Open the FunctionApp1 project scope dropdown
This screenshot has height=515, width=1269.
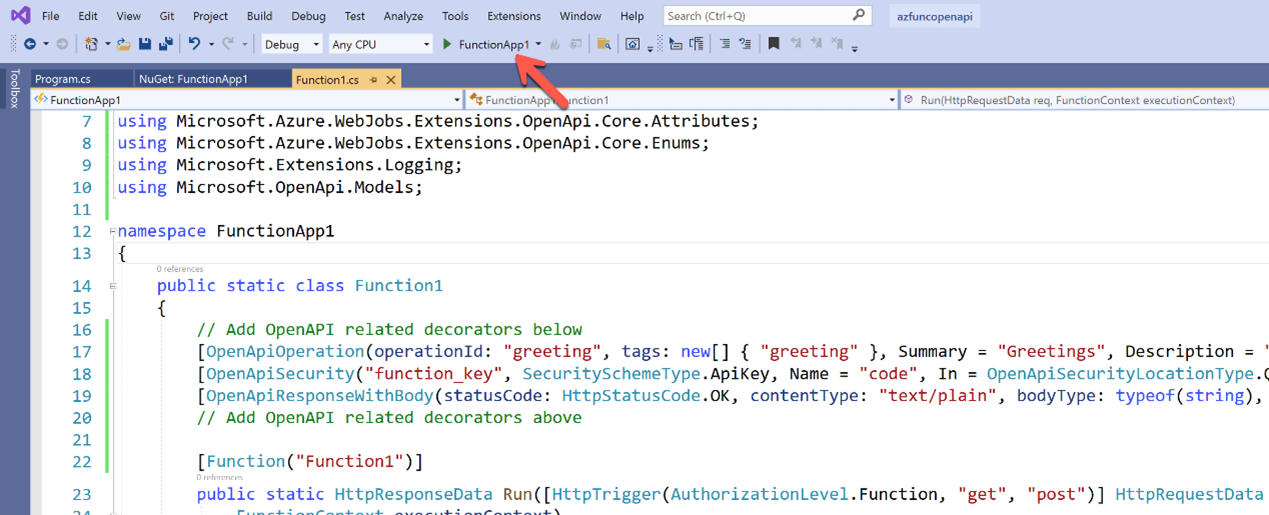click(x=247, y=100)
